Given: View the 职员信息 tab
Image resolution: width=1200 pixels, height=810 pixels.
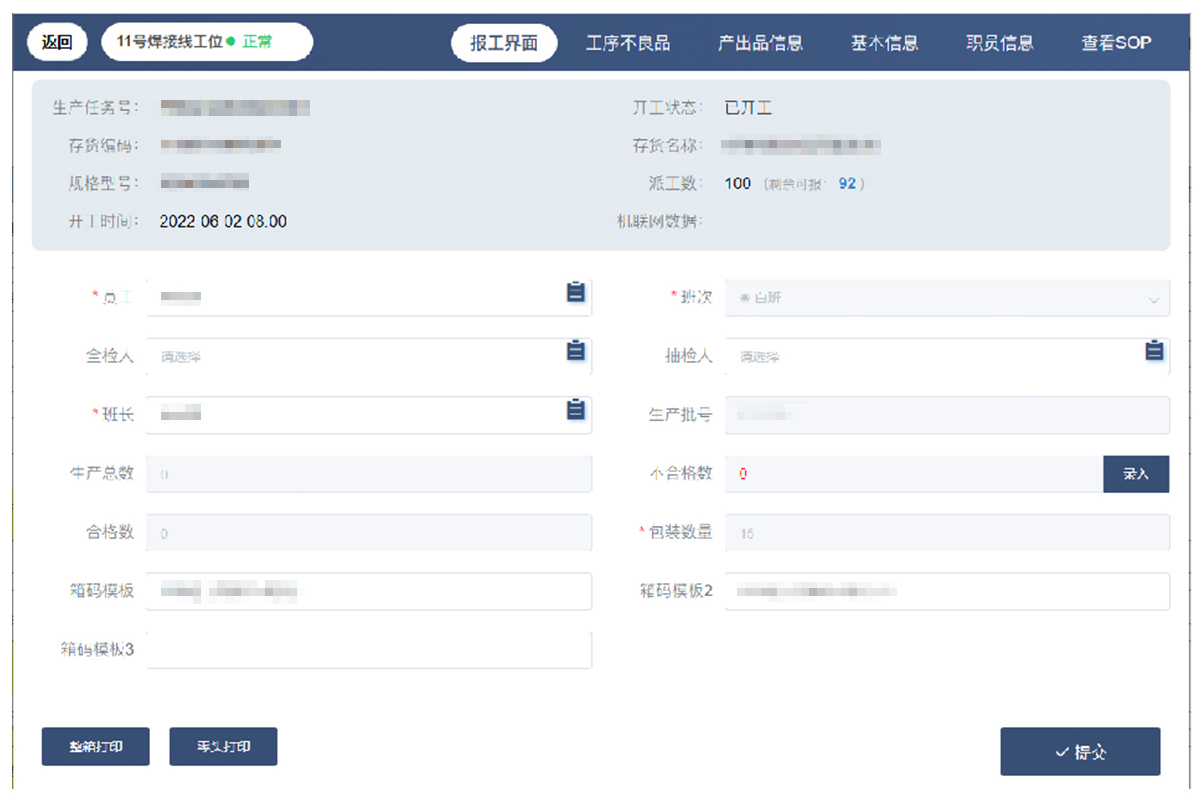Looking at the screenshot, I should [1001, 42].
